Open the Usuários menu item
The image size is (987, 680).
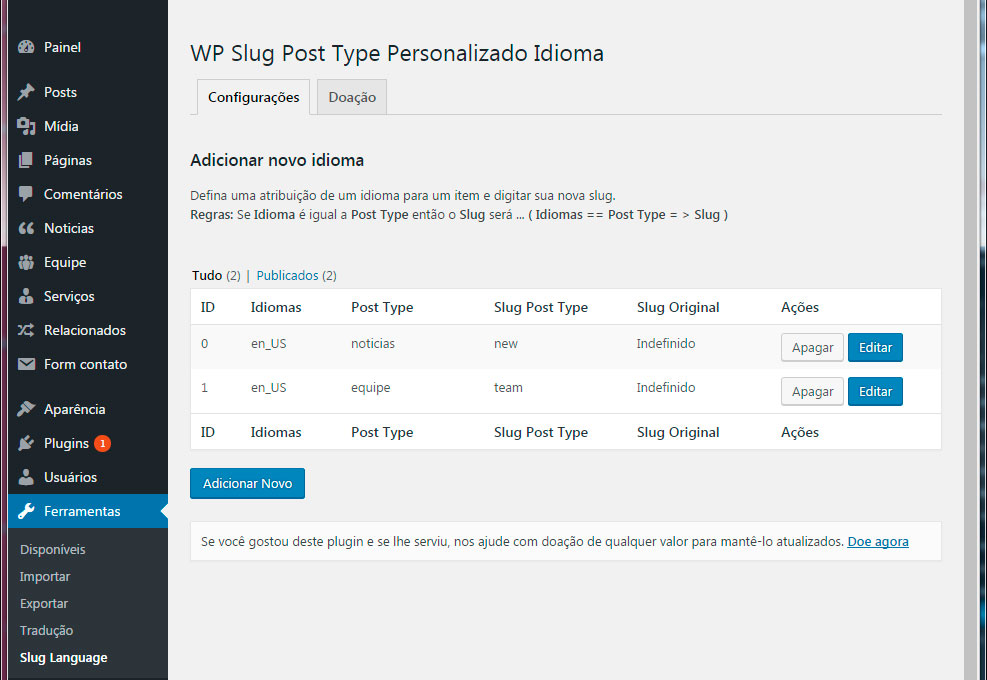coord(70,477)
